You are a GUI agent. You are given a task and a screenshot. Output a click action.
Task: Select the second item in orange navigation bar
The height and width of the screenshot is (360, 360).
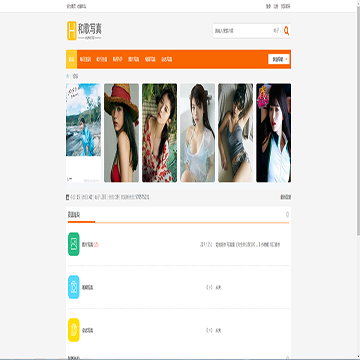point(85,59)
